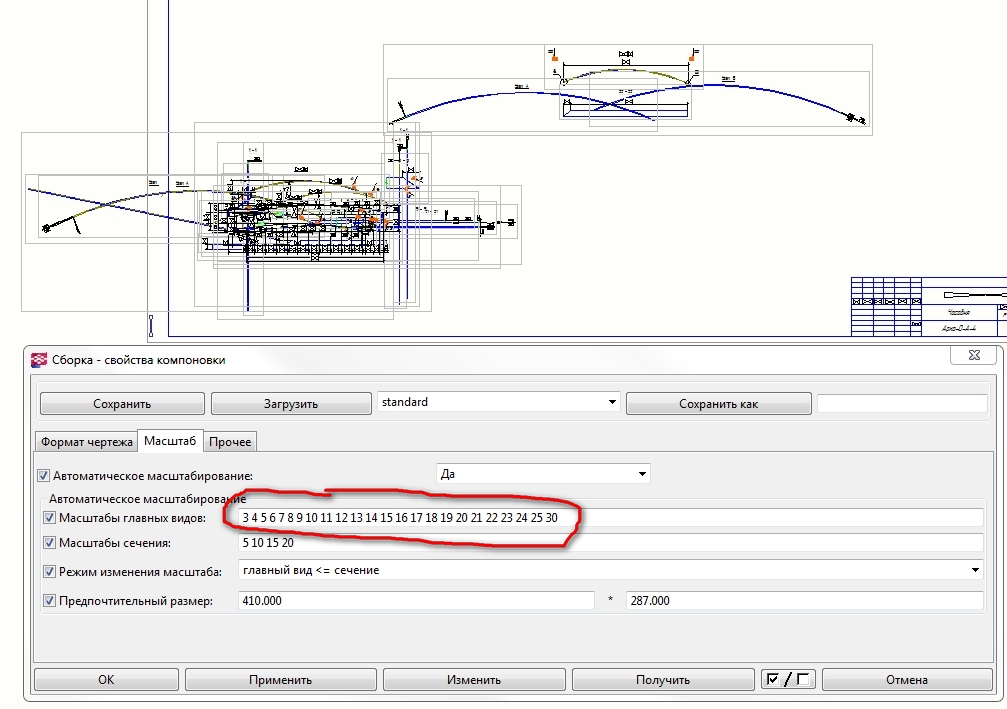
Task: Expand the auto scaling 'Да' dropdown
Action: [x=642, y=474]
